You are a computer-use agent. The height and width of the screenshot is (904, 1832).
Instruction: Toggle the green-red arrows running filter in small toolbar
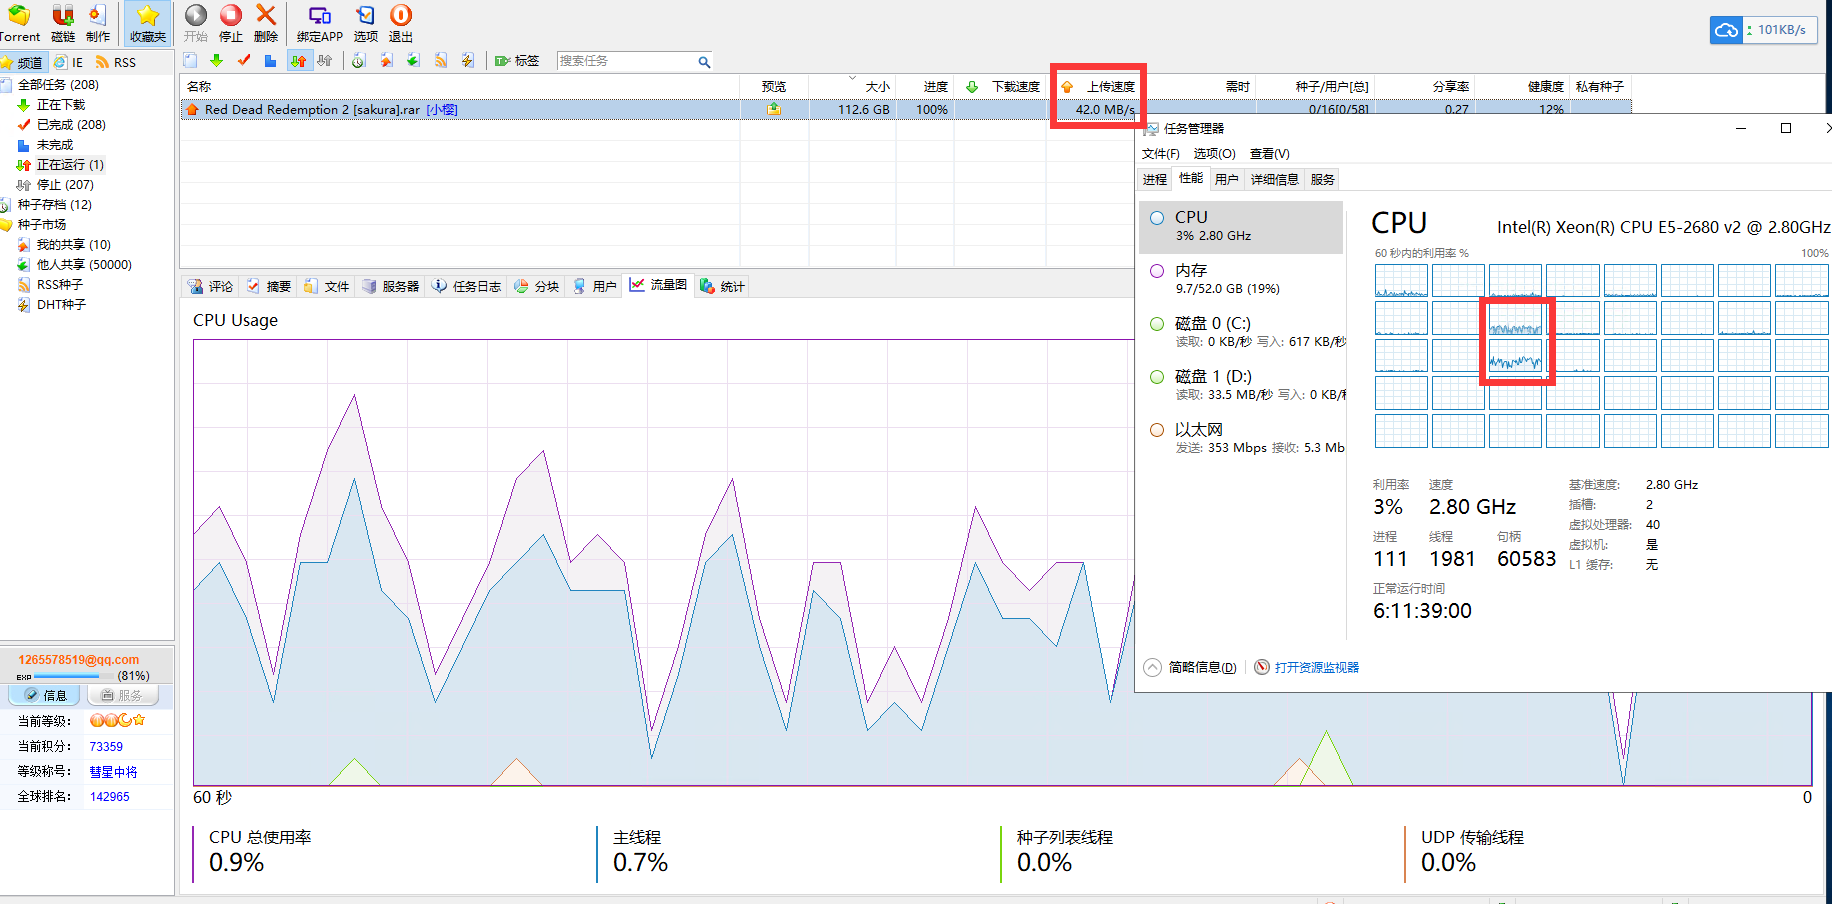pos(298,61)
